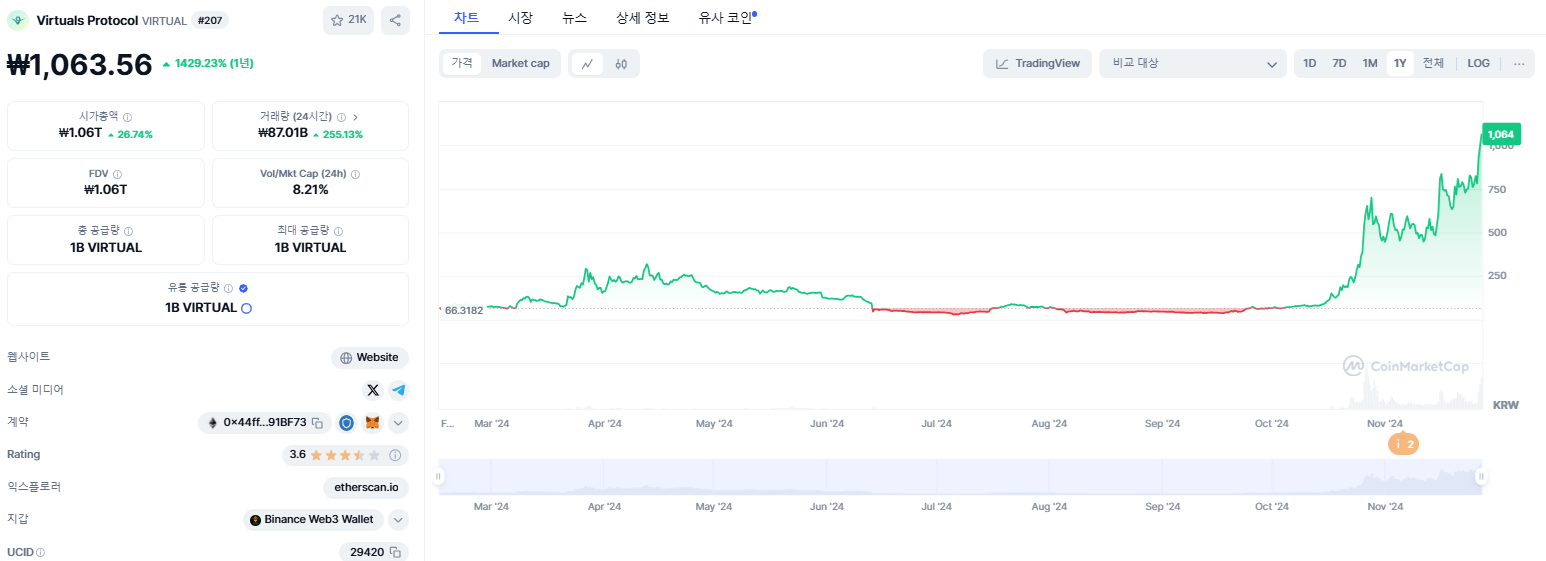Toggle LOG scale on chart
This screenshot has width=1546, height=561.
pyautogui.click(x=1479, y=63)
